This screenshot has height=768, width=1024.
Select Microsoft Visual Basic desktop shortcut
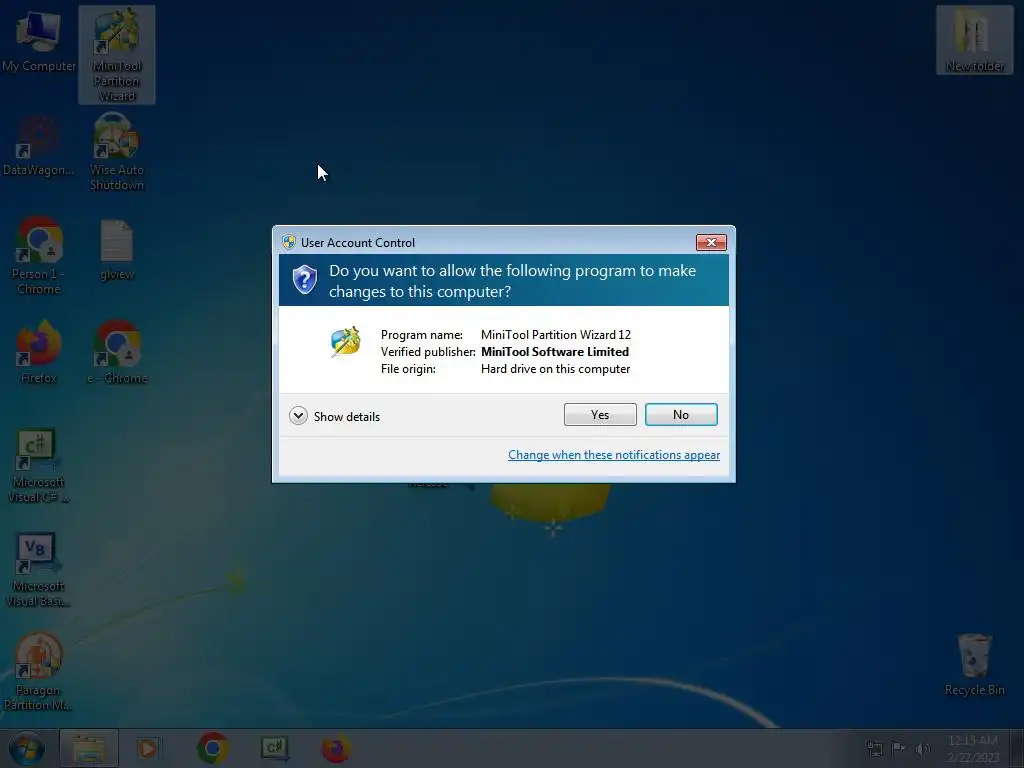point(37,570)
